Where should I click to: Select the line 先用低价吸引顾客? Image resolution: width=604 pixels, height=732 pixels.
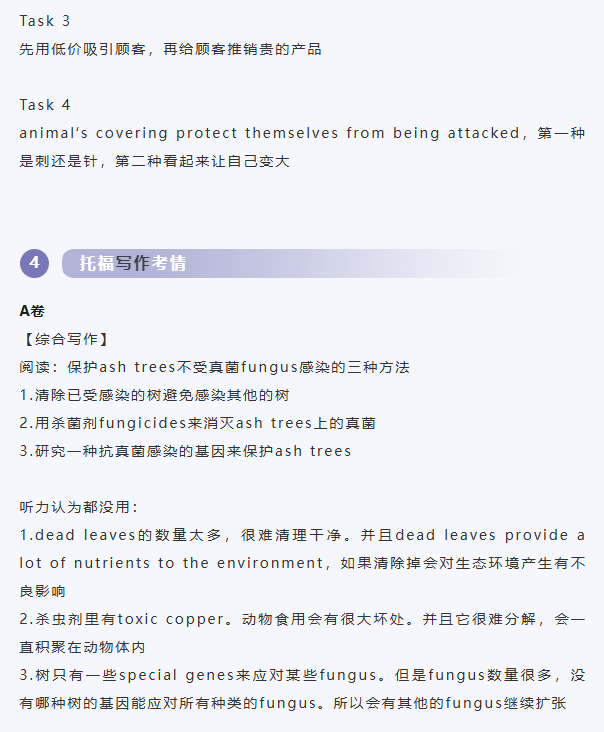click(x=170, y=48)
